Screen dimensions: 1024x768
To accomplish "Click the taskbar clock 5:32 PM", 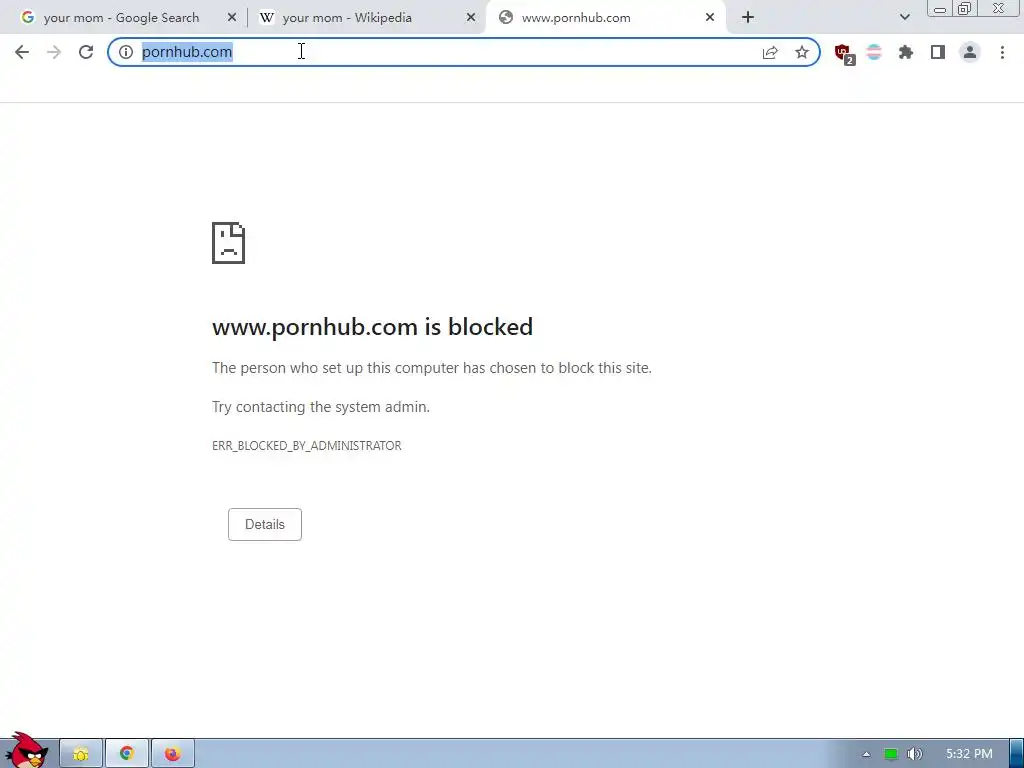I will tap(969, 754).
